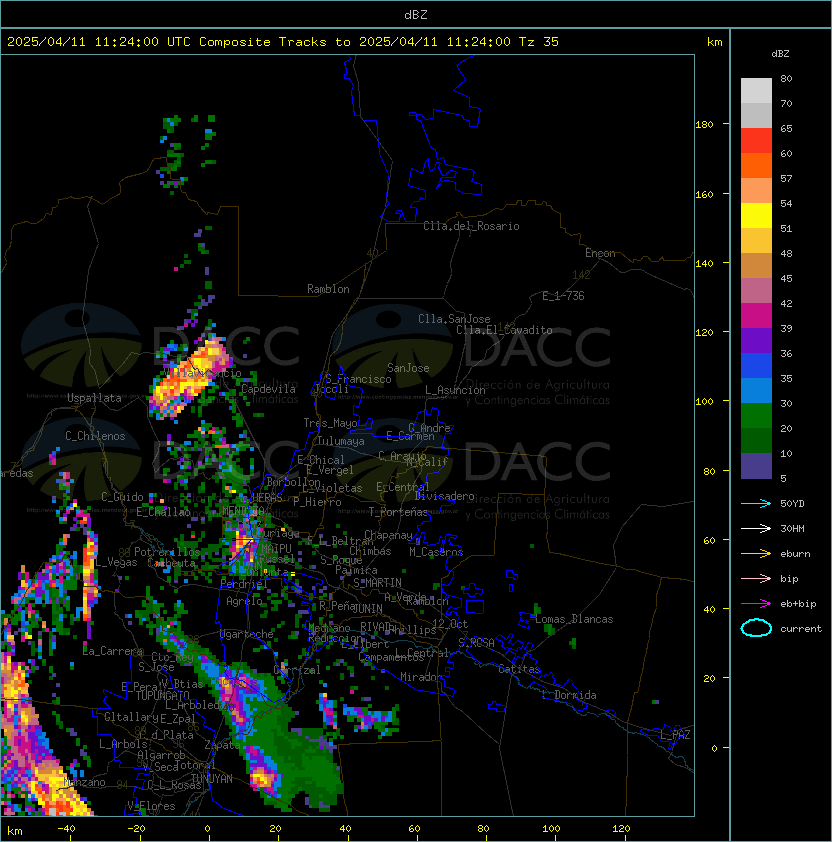
Task: Click the C_Chilenos place label
Action: (x=95, y=436)
